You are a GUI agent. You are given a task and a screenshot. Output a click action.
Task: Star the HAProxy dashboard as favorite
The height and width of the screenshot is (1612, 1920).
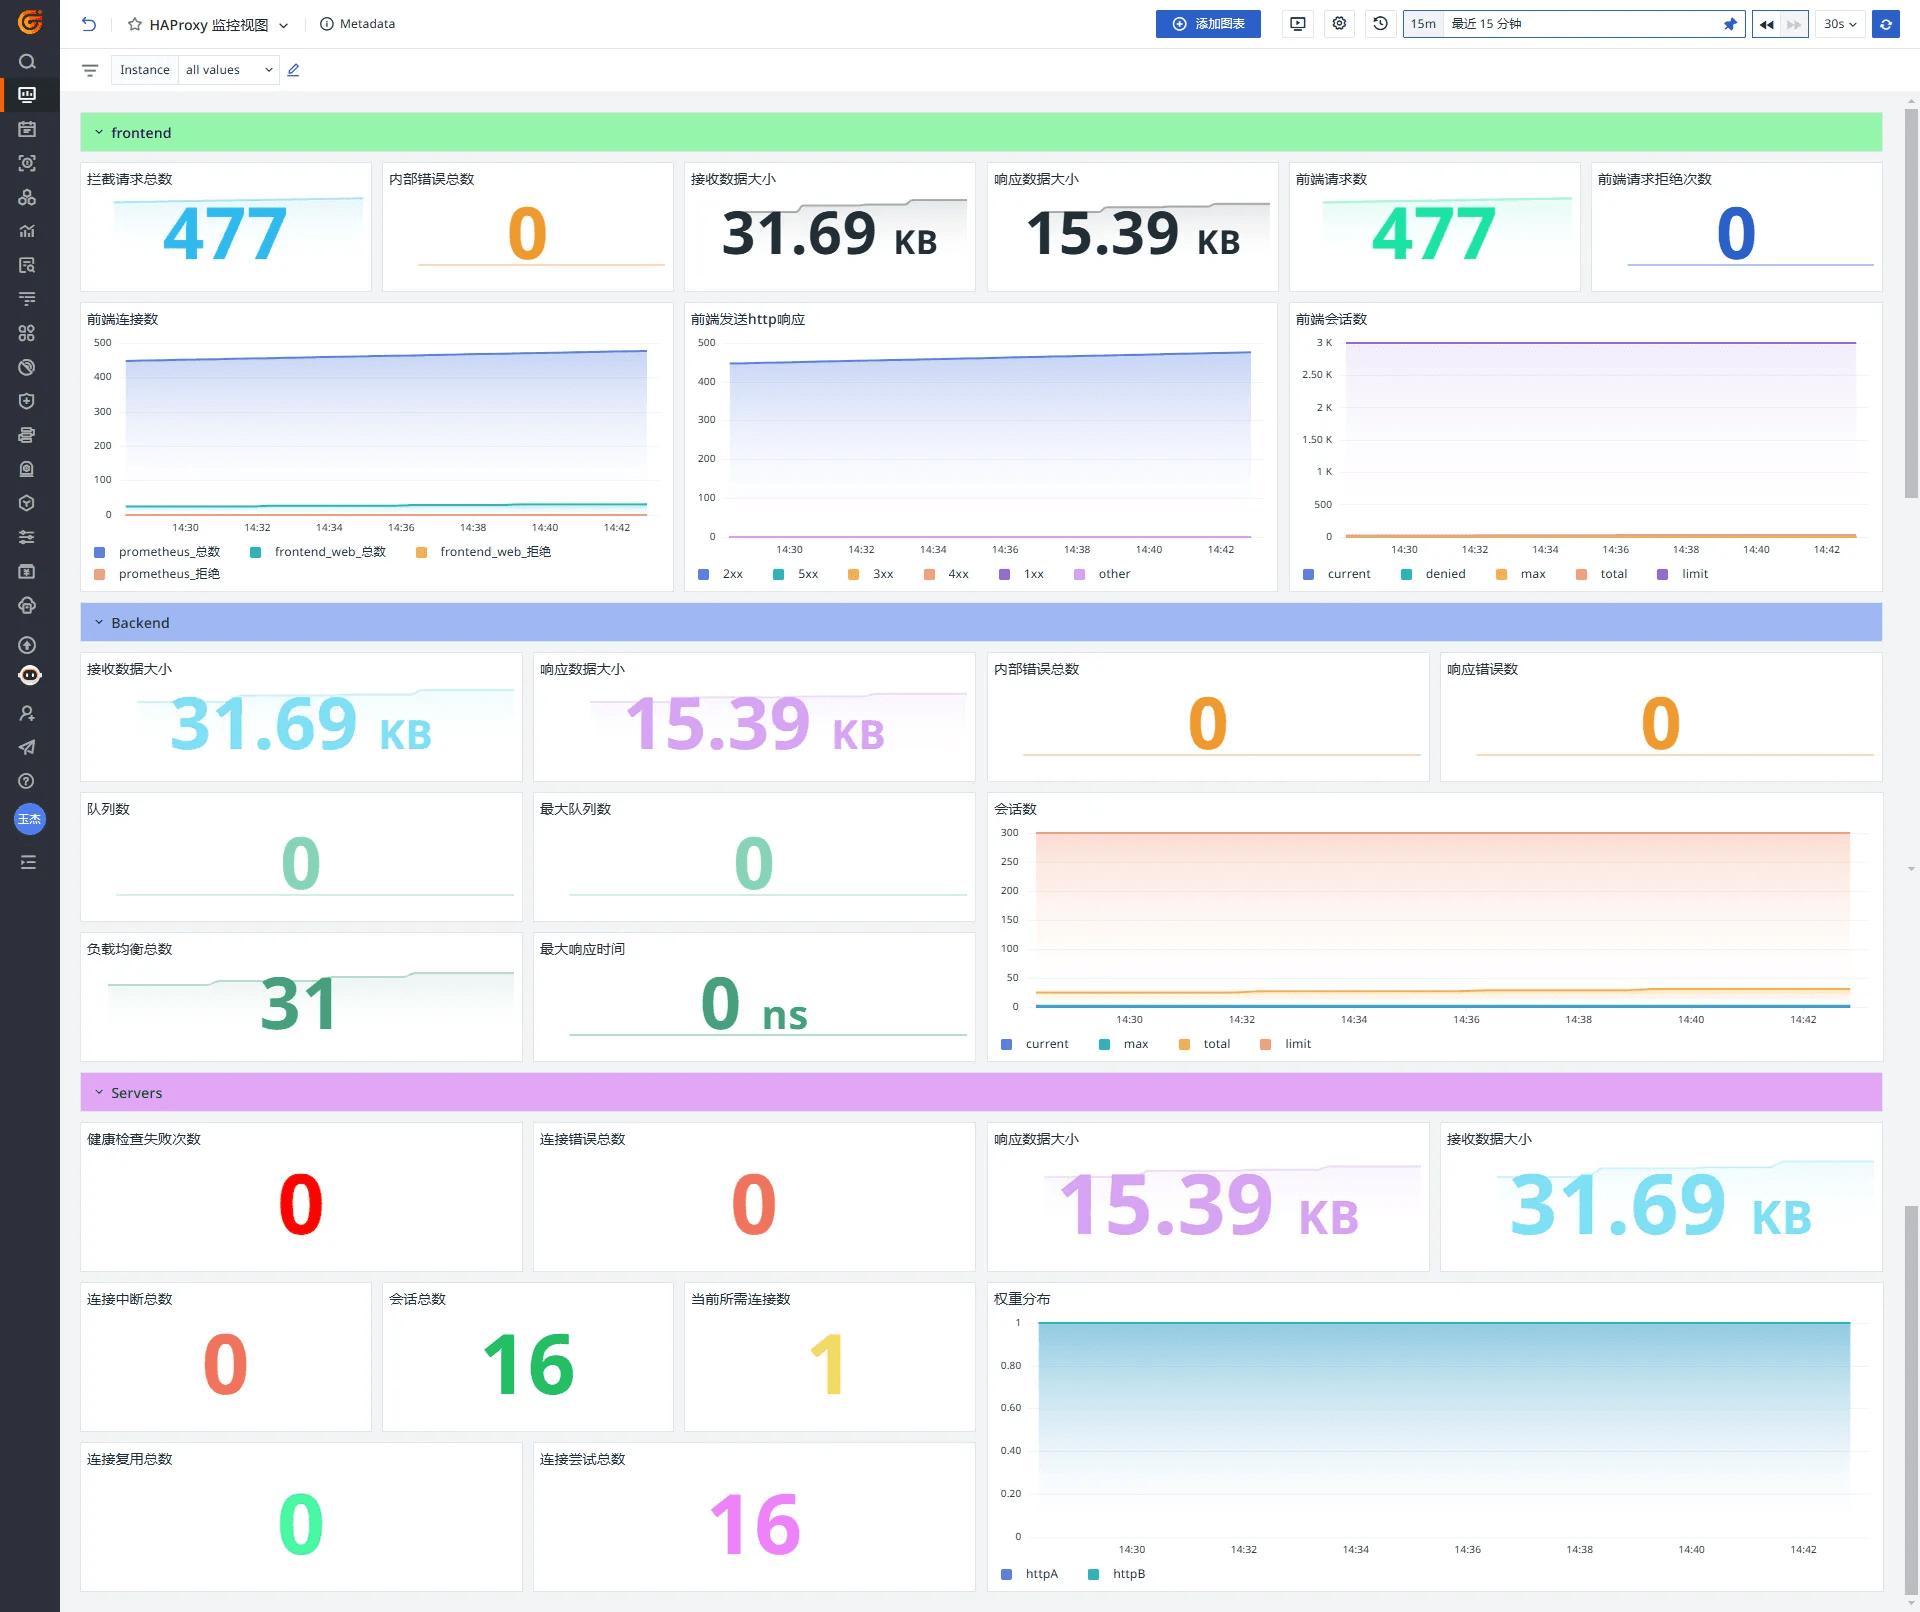(134, 24)
